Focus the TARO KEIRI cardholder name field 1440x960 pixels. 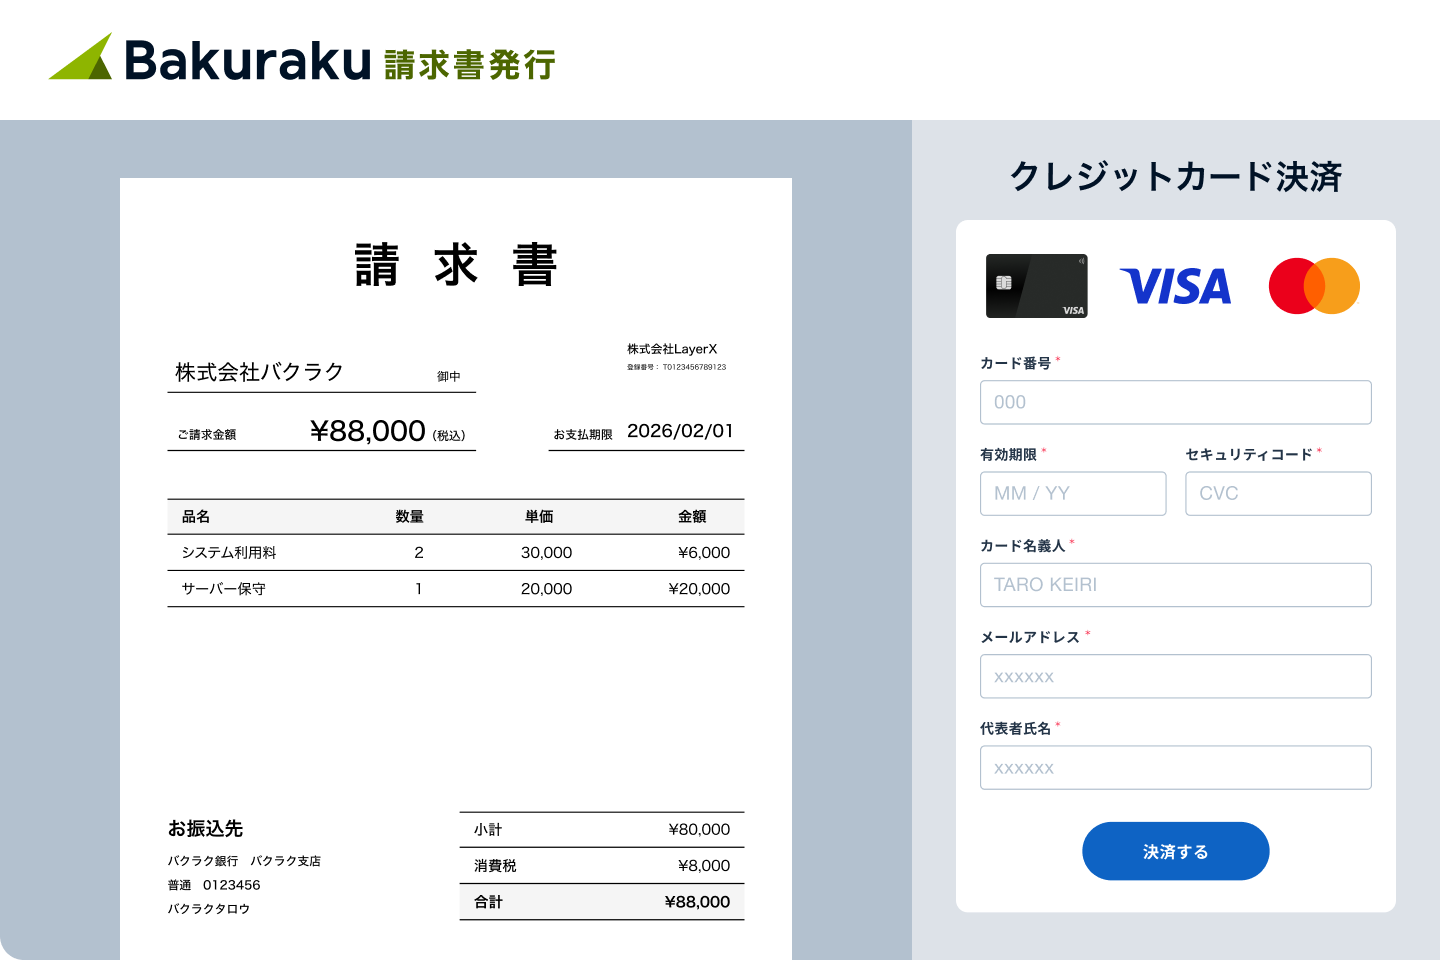[x=1176, y=585]
